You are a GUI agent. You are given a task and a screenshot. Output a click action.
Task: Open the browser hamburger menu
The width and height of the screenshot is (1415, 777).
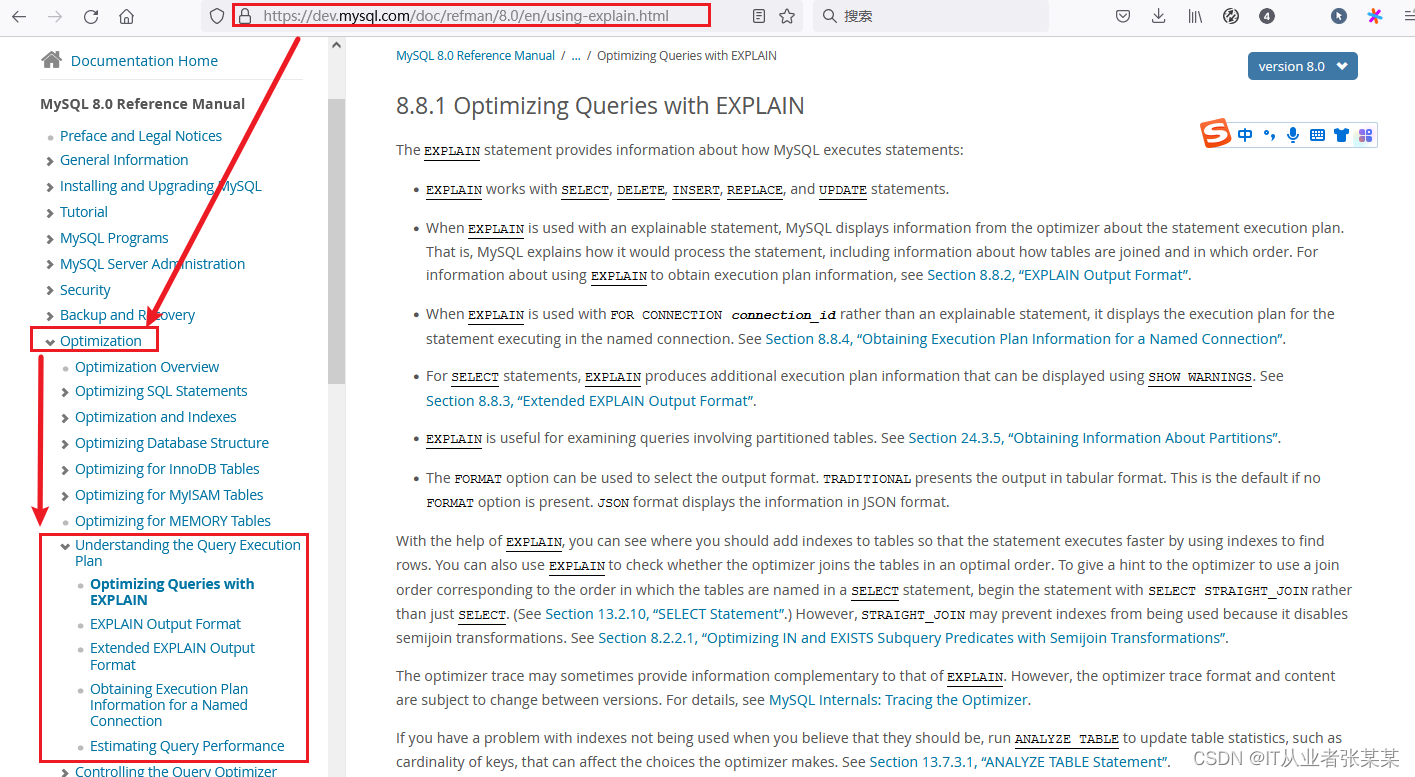tap(1408, 16)
